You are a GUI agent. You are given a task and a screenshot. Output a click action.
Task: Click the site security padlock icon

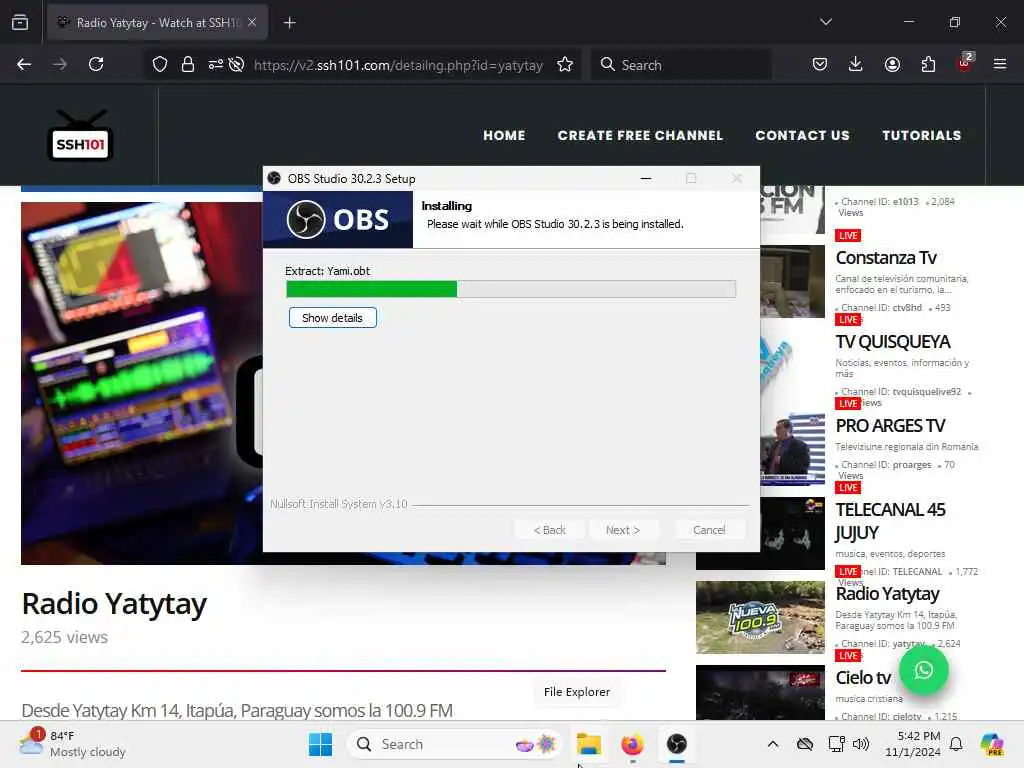tap(188, 64)
